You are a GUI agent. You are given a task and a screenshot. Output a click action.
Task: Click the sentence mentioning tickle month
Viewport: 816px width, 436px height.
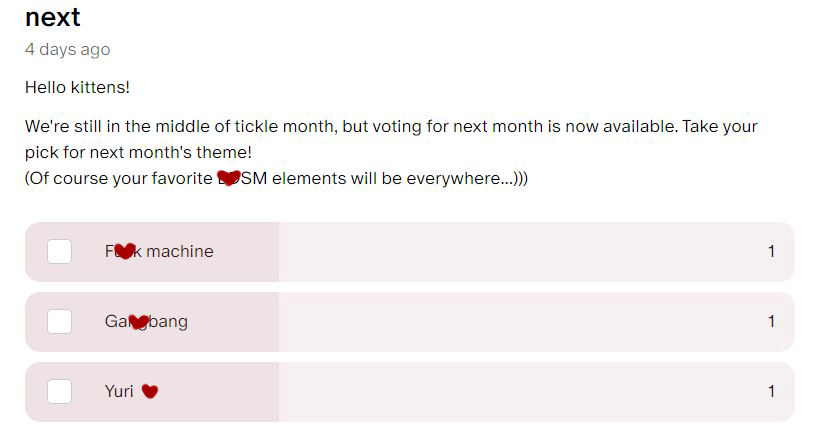pos(391,139)
